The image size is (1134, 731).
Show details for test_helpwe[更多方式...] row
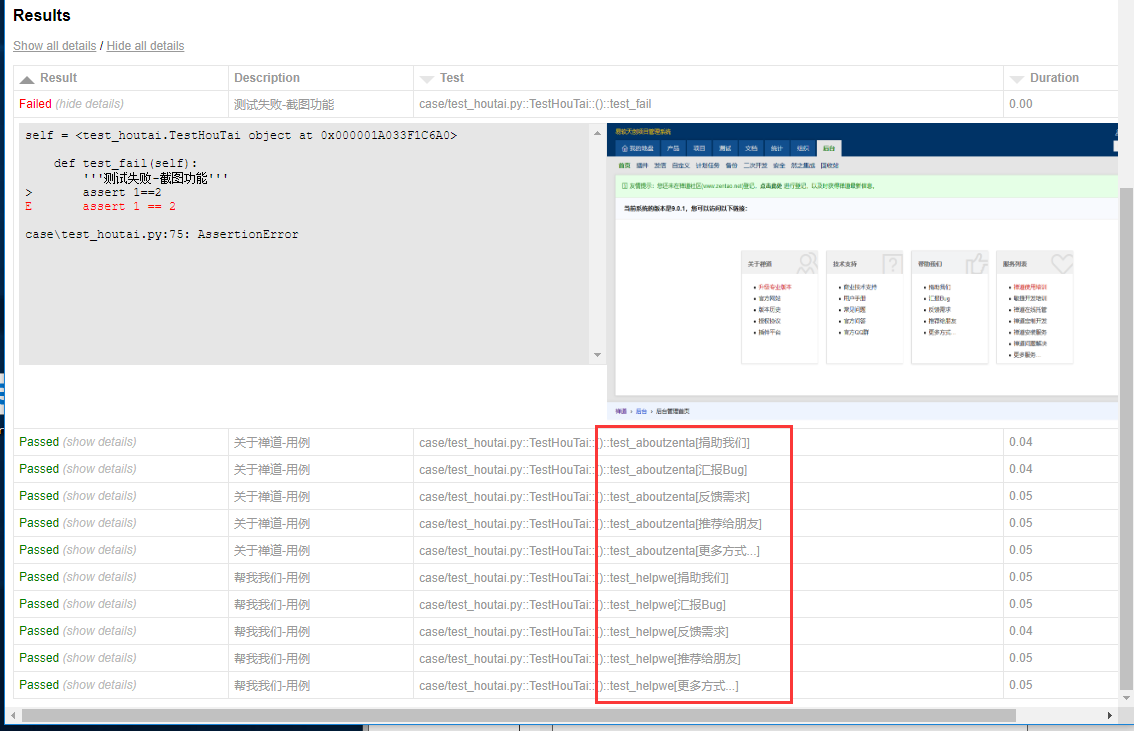[x=100, y=685]
